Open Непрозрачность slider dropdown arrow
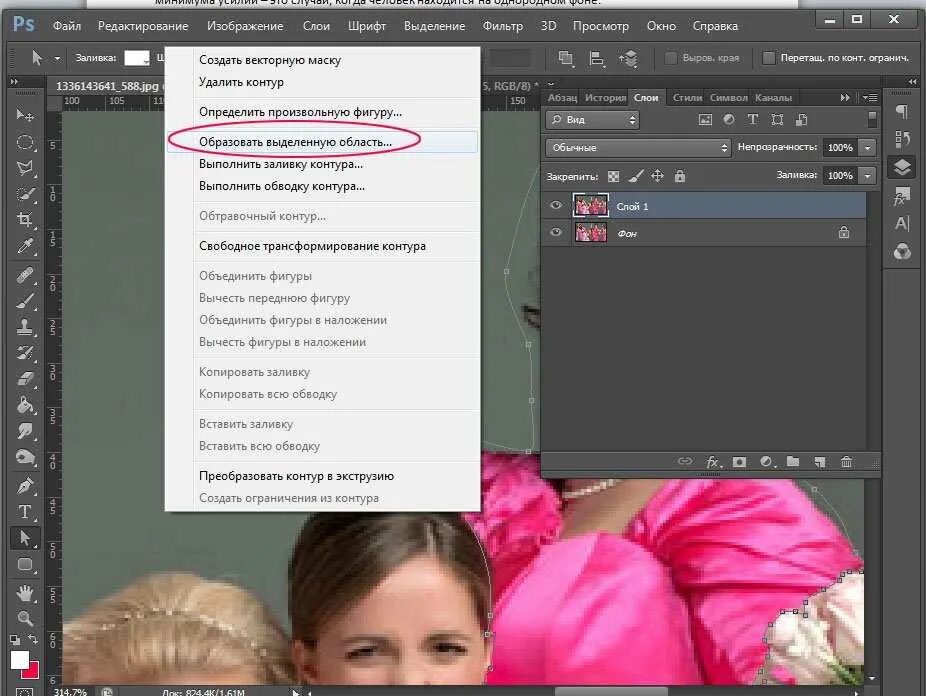The image size is (926, 696). coord(868,148)
